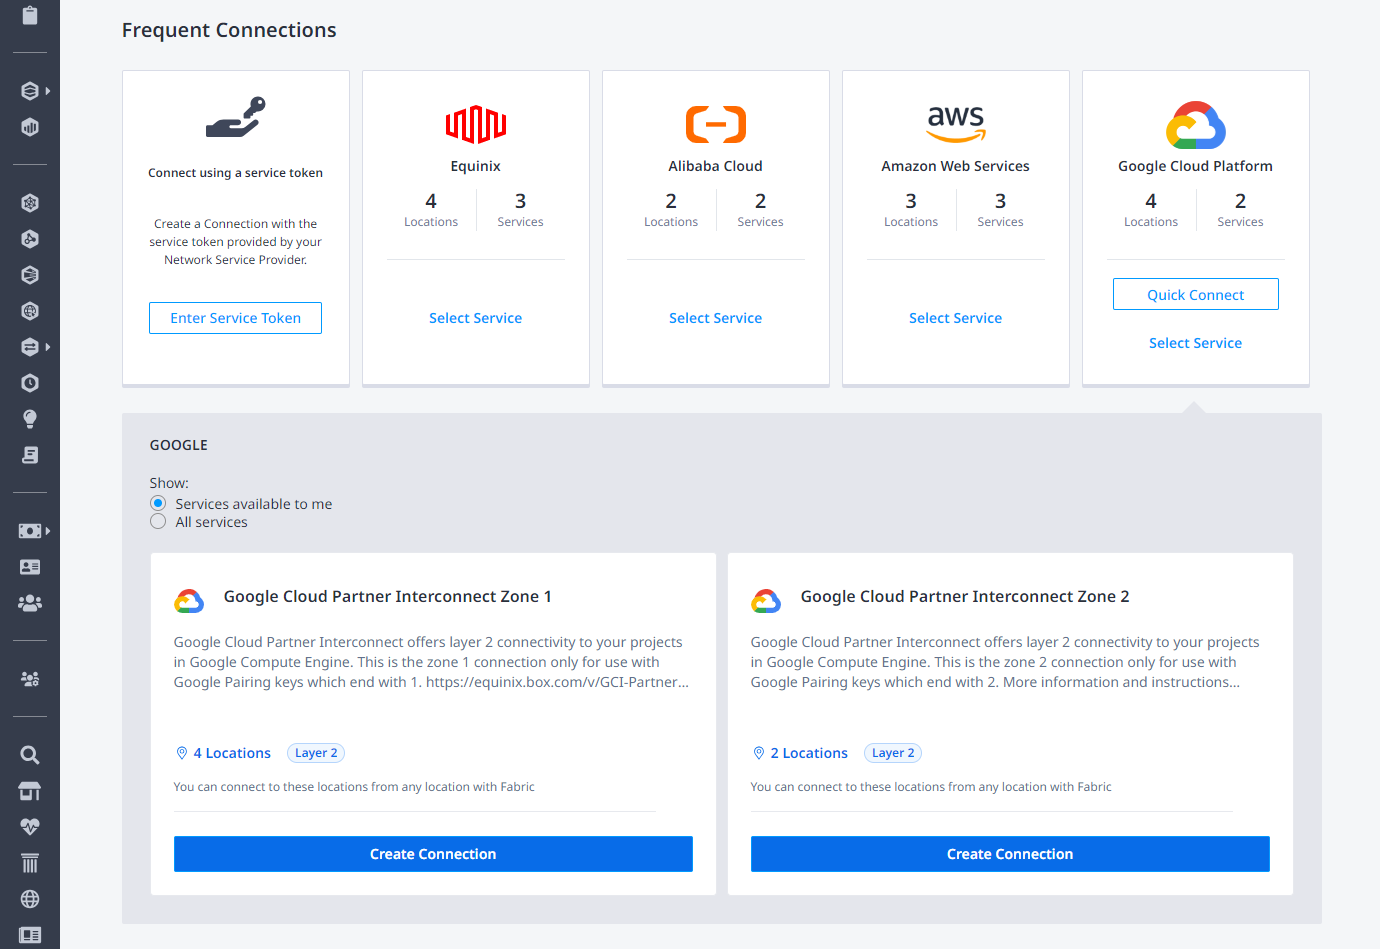Select 'Services available to me' radio button

[158, 503]
